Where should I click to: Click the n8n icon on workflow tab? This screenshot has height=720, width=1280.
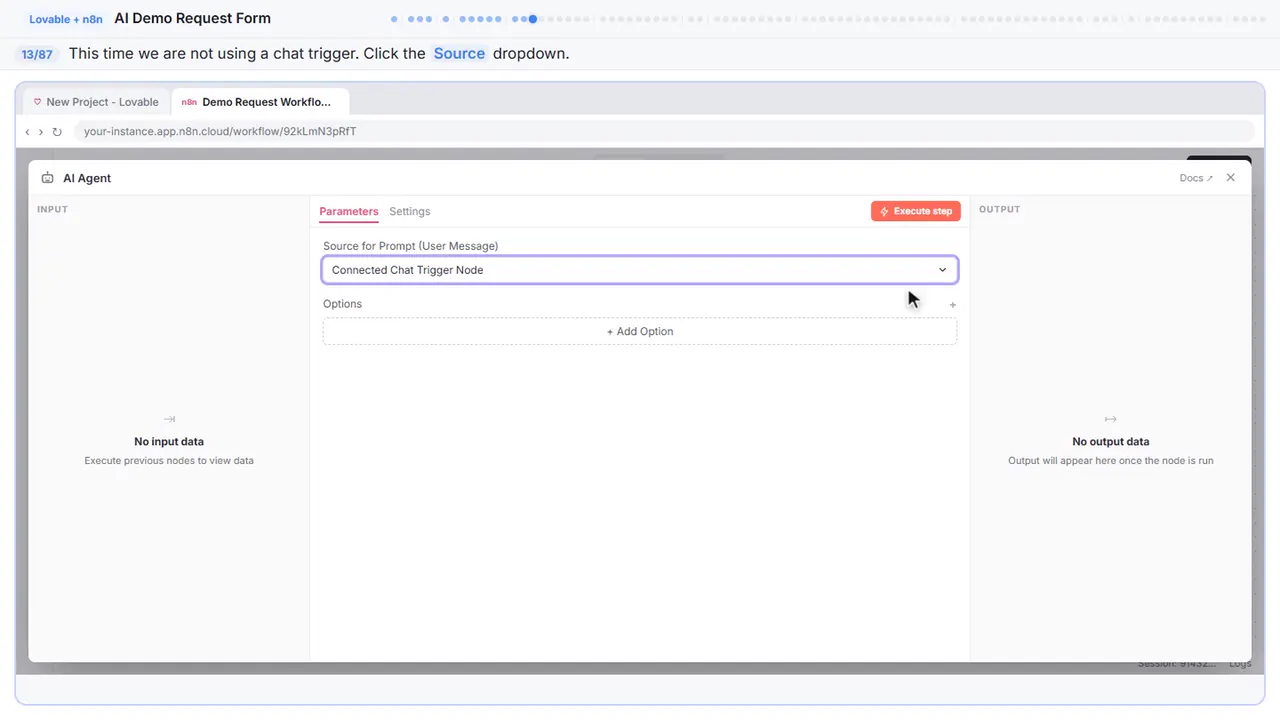click(x=189, y=102)
